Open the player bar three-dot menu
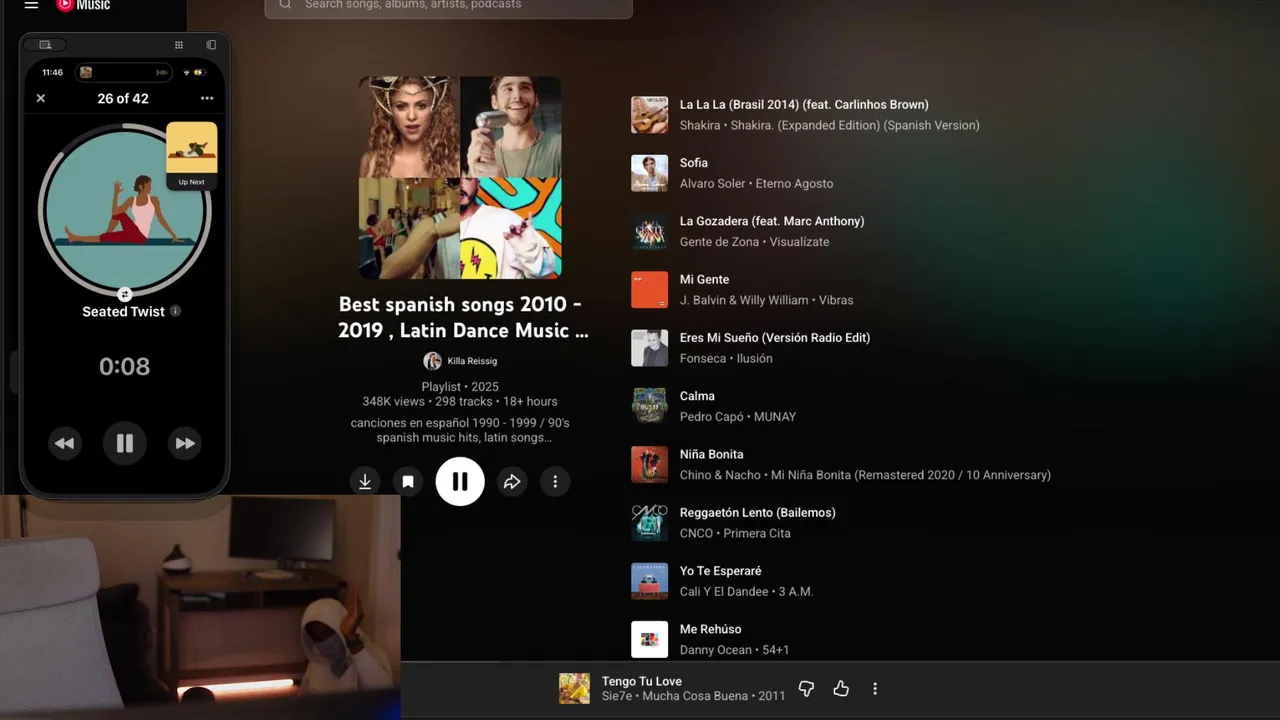This screenshot has width=1280, height=720. pyautogui.click(x=875, y=688)
